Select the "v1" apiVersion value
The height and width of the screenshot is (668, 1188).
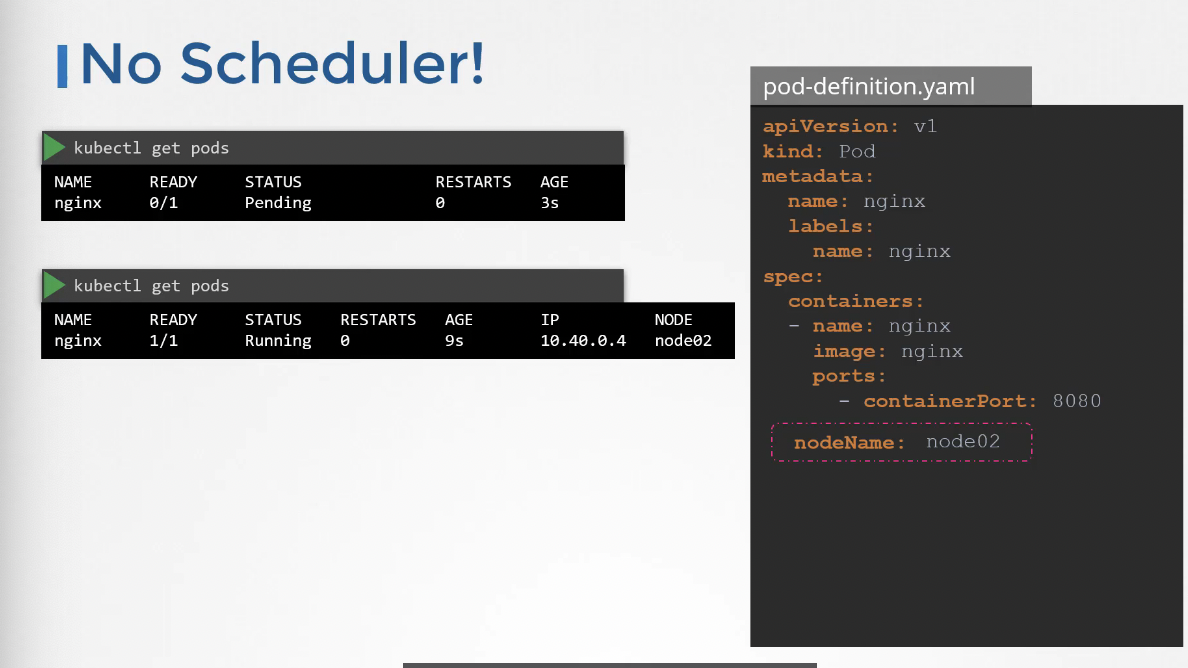pyautogui.click(x=925, y=126)
